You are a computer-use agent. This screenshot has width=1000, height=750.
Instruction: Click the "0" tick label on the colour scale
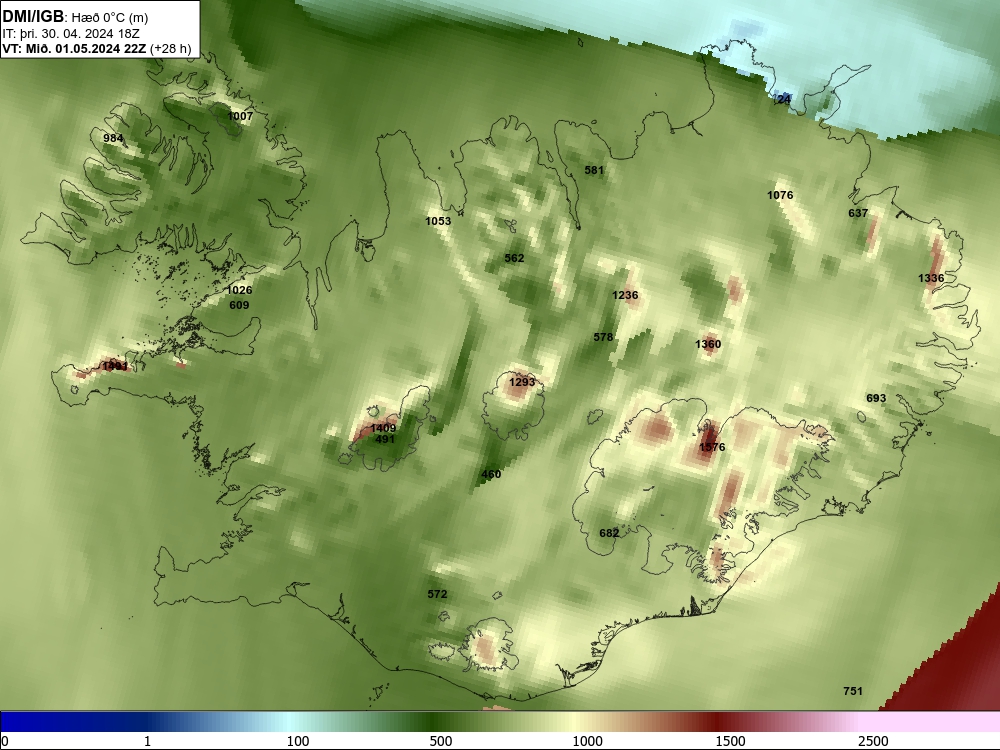(5, 741)
